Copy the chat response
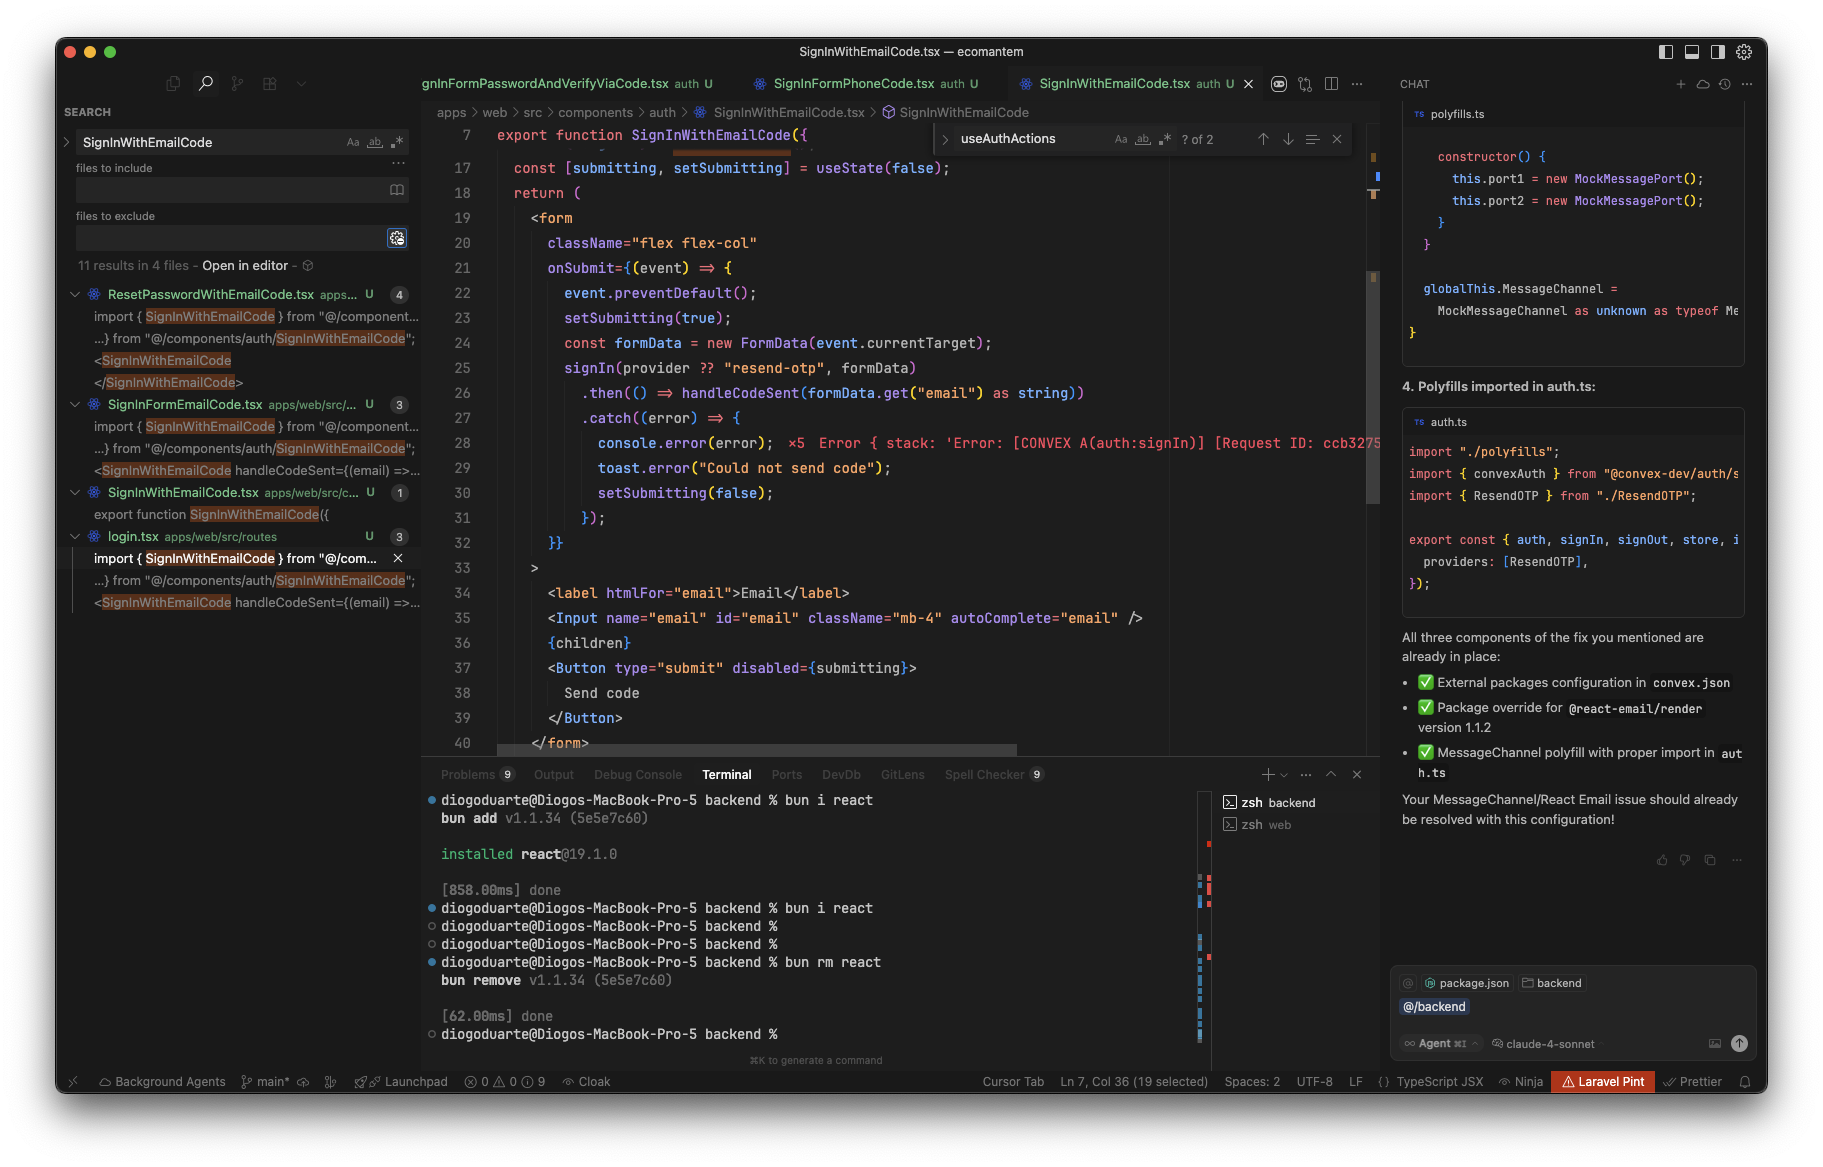The height and width of the screenshot is (1167, 1823). (1710, 860)
